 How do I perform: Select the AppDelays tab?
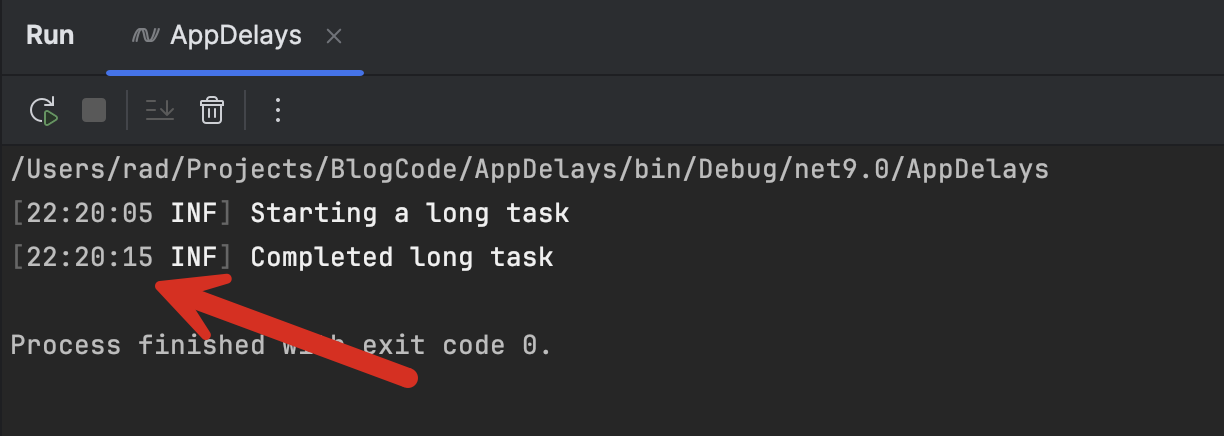click(x=236, y=36)
